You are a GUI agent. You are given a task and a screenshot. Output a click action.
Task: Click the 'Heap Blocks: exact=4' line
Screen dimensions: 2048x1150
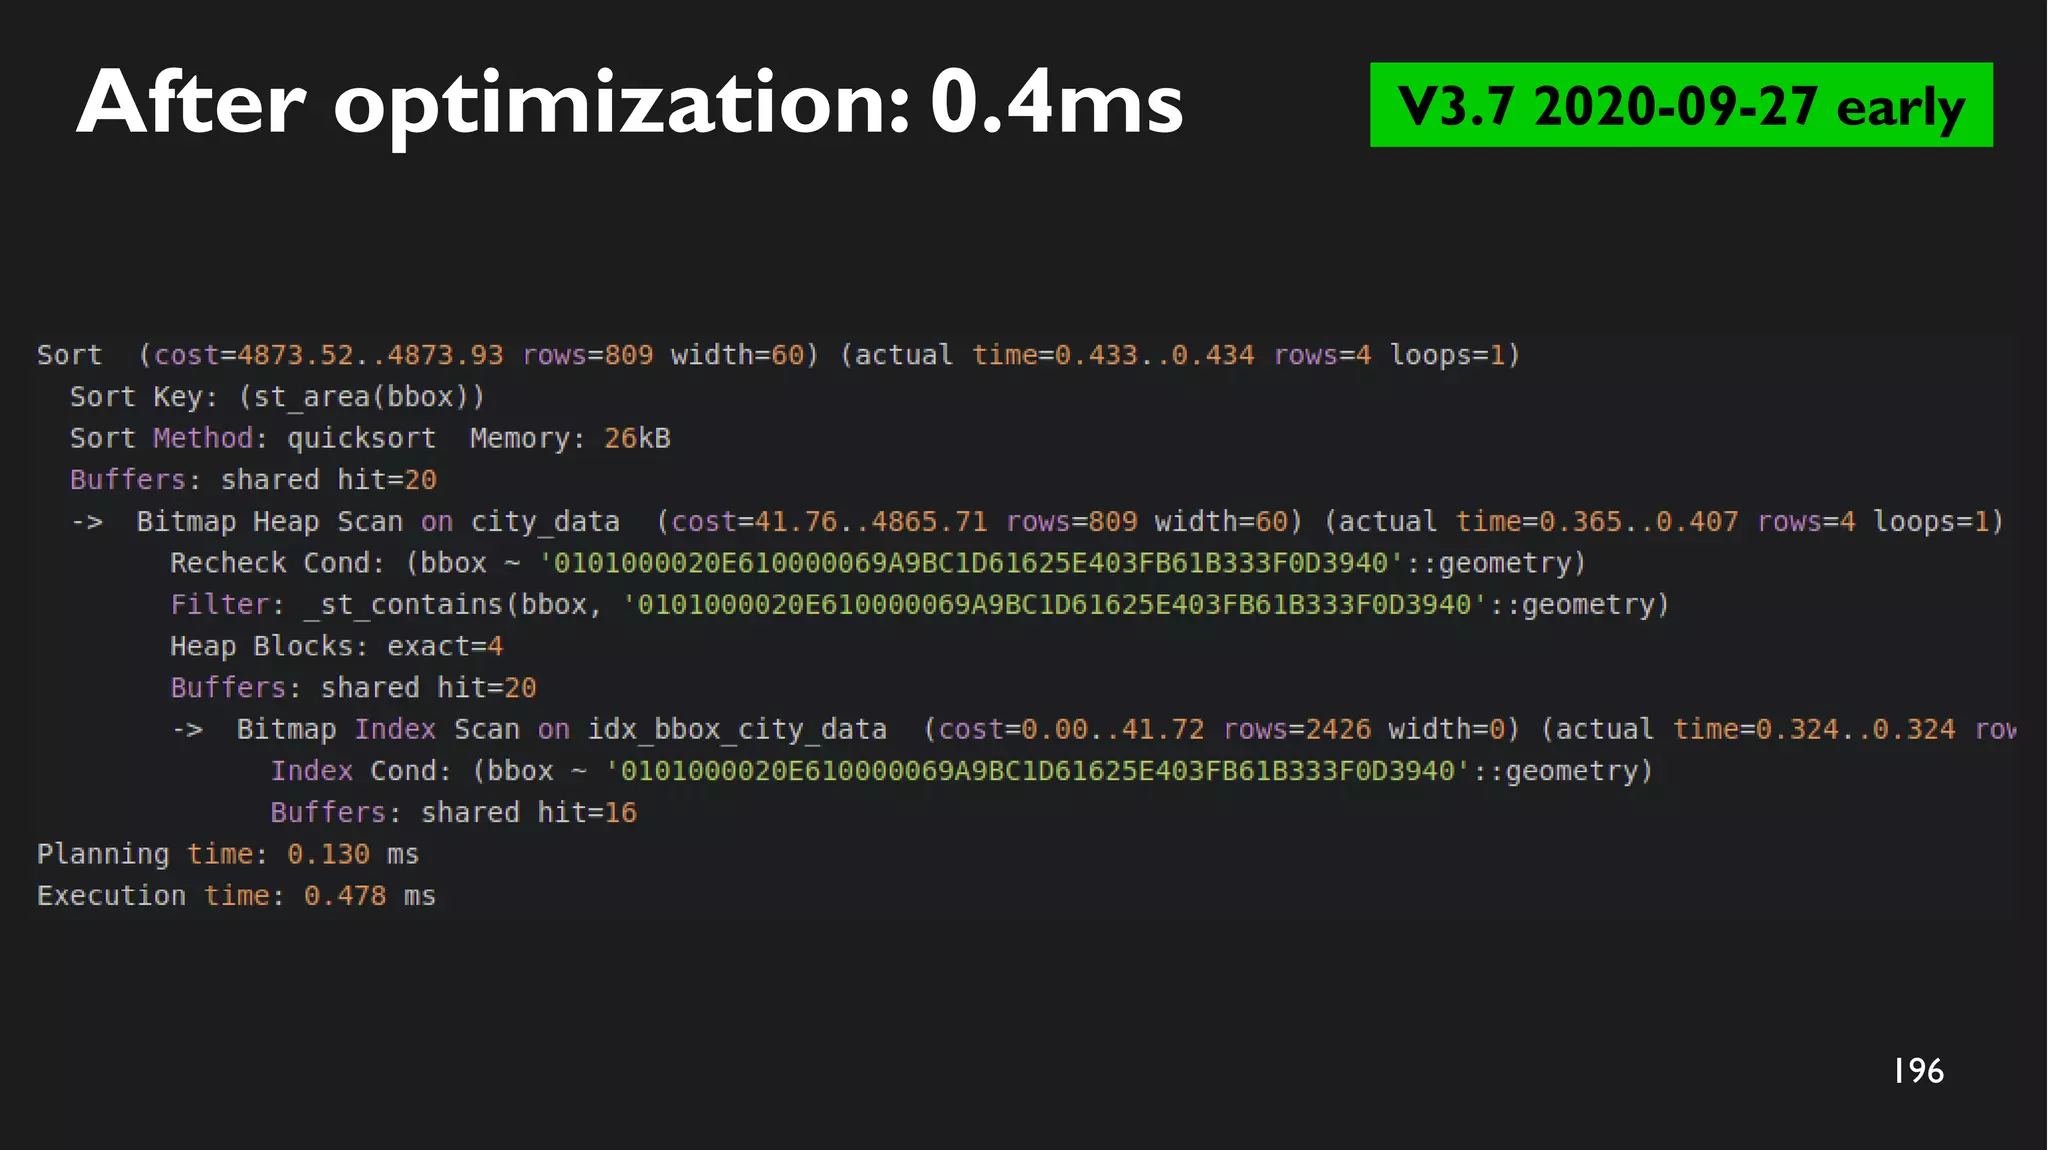[x=336, y=646]
